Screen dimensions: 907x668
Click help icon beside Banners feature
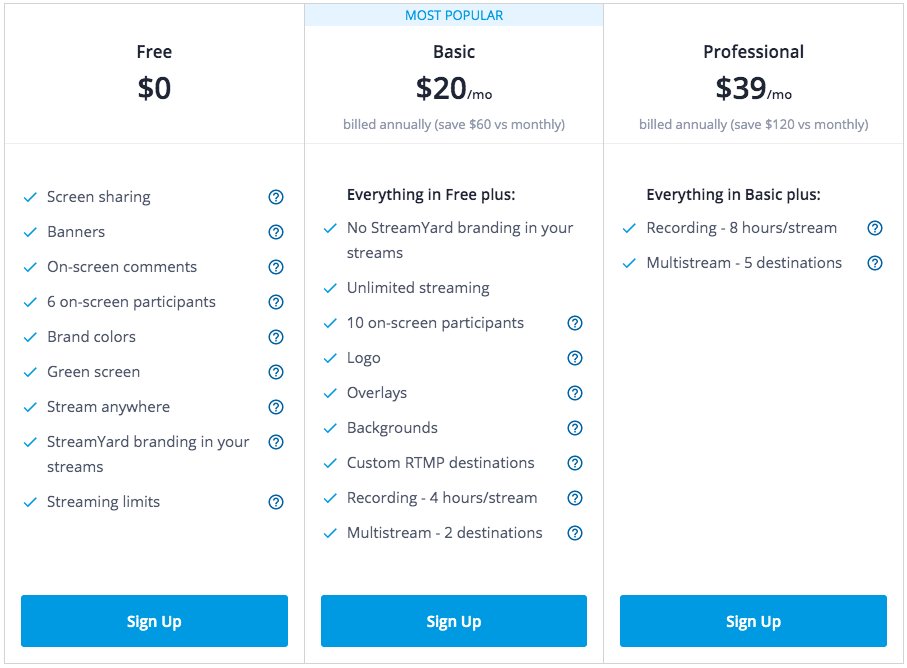point(276,232)
